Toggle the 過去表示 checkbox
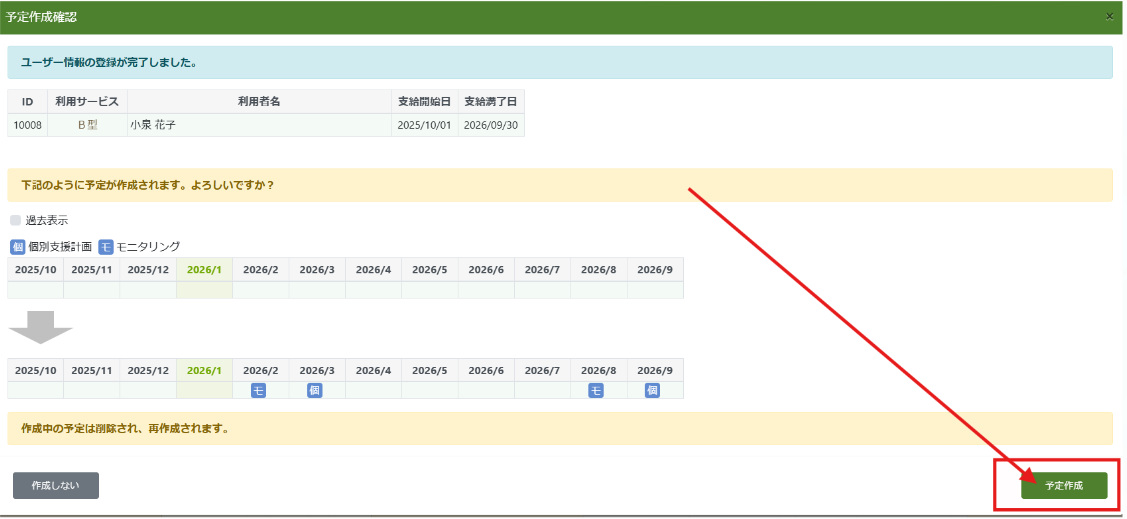 tap(15, 220)
